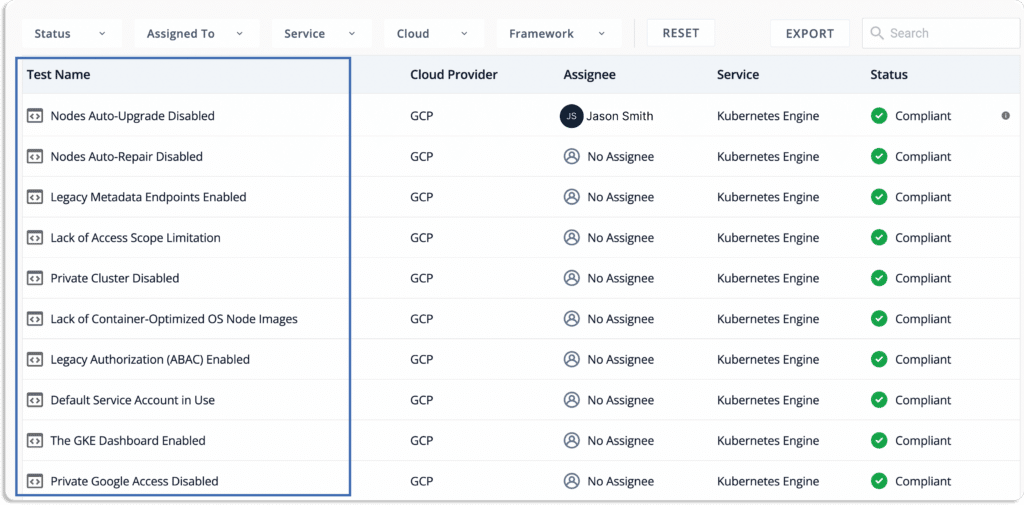Select The GKE Dashboard Enabled text
The width and height of the screenshot is (1024, 505).
click(x=128, y=440)
